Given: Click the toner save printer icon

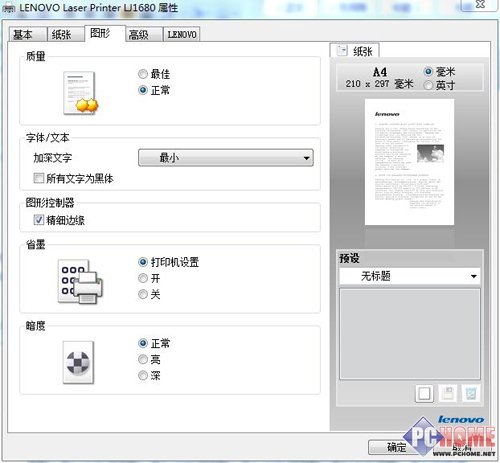Looking at the screenshot, I should tap(80, 281).
